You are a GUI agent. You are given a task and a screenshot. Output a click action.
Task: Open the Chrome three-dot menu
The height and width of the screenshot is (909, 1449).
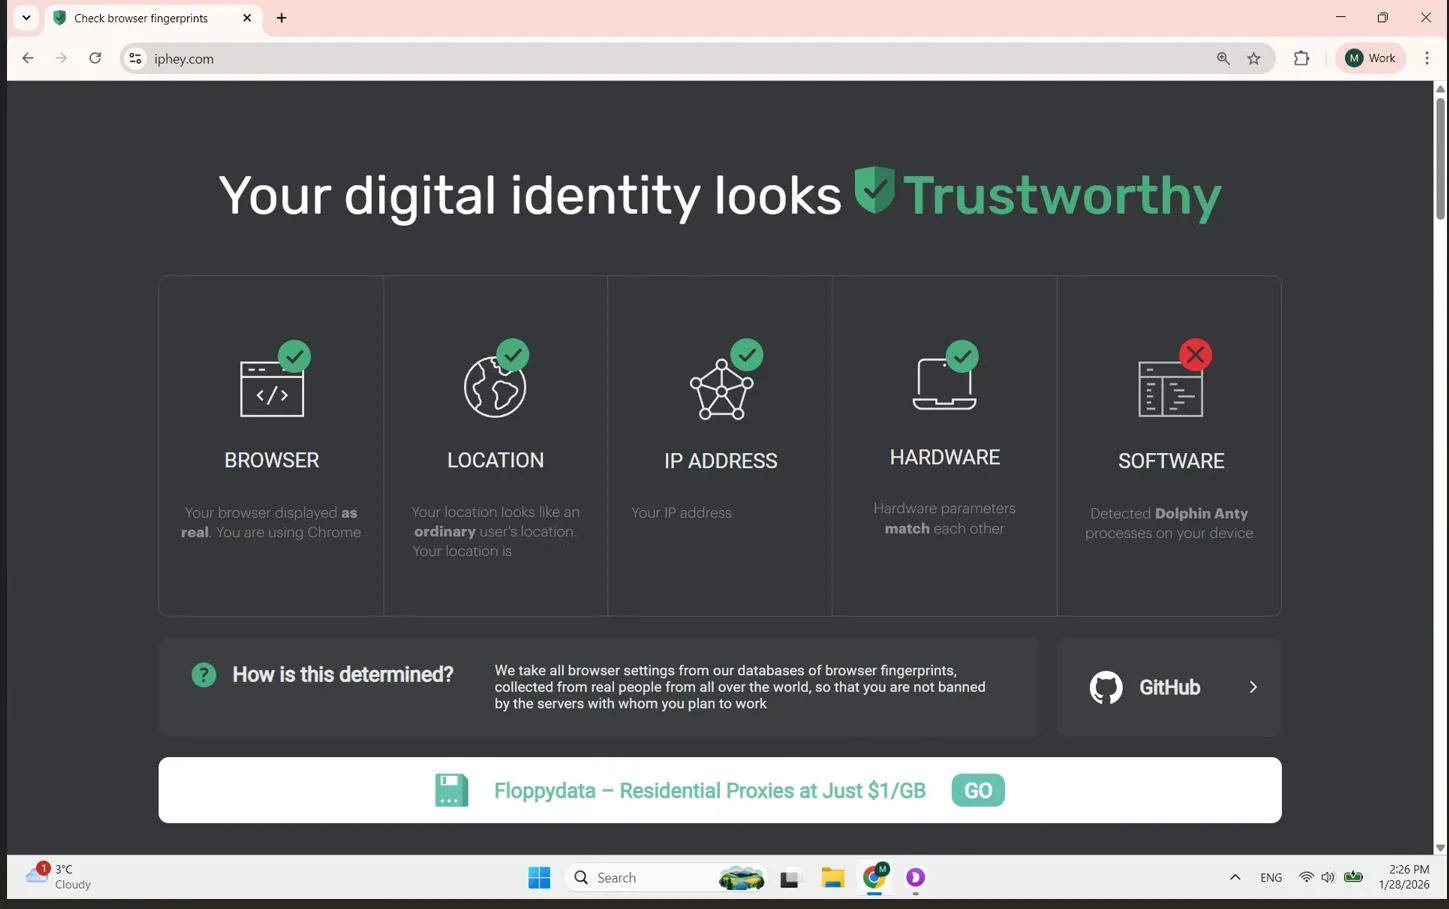point(1427,58)
